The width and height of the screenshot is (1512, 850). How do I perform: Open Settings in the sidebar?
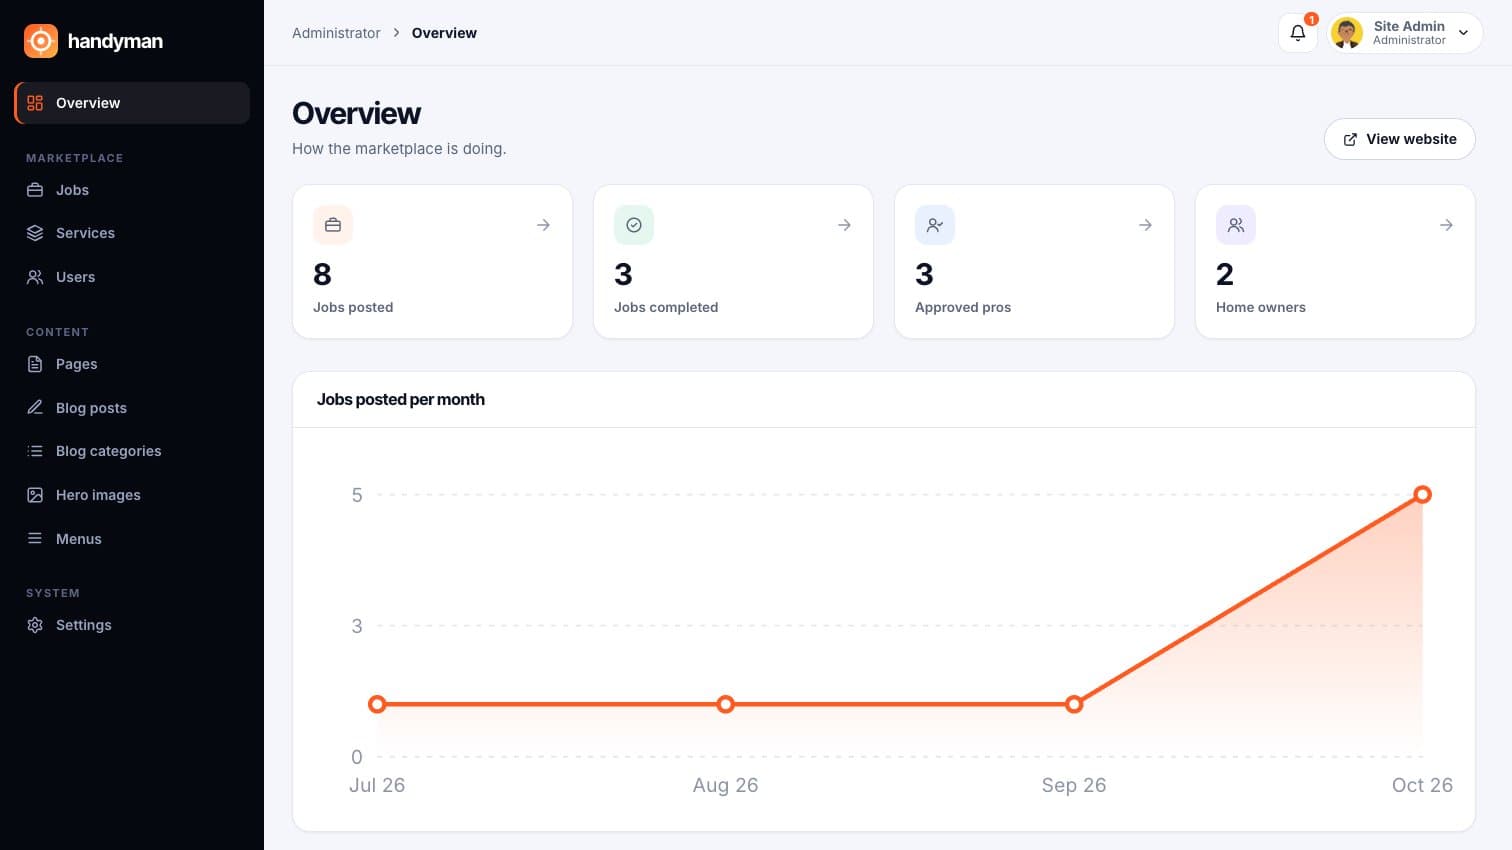coord(132,625)
